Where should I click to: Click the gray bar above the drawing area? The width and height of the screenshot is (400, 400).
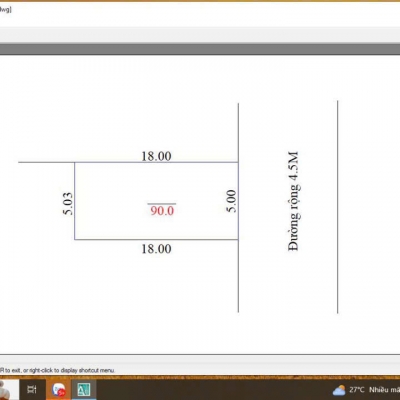coord(200,49)
